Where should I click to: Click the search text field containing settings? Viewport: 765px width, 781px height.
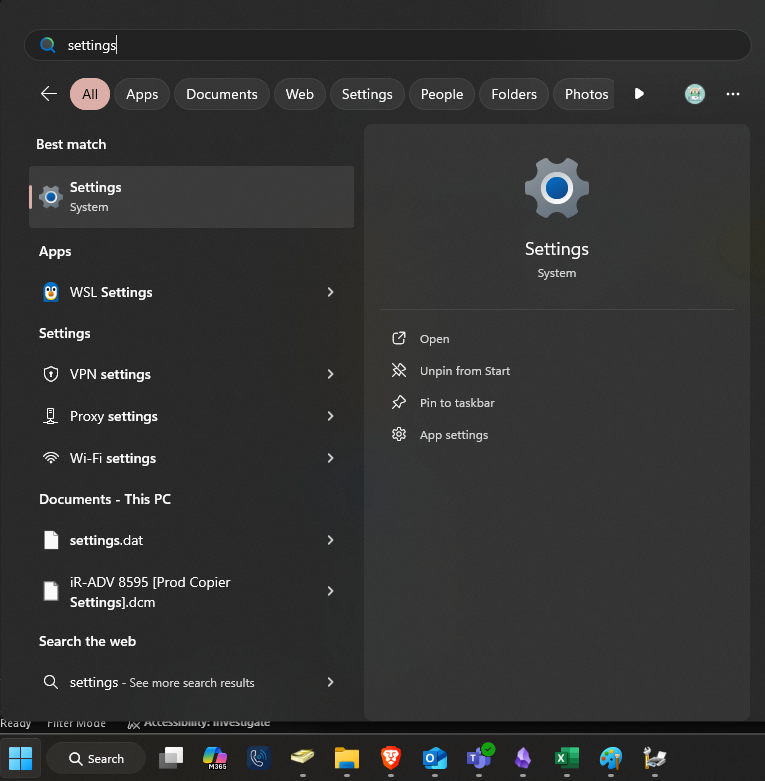(387, 45)
